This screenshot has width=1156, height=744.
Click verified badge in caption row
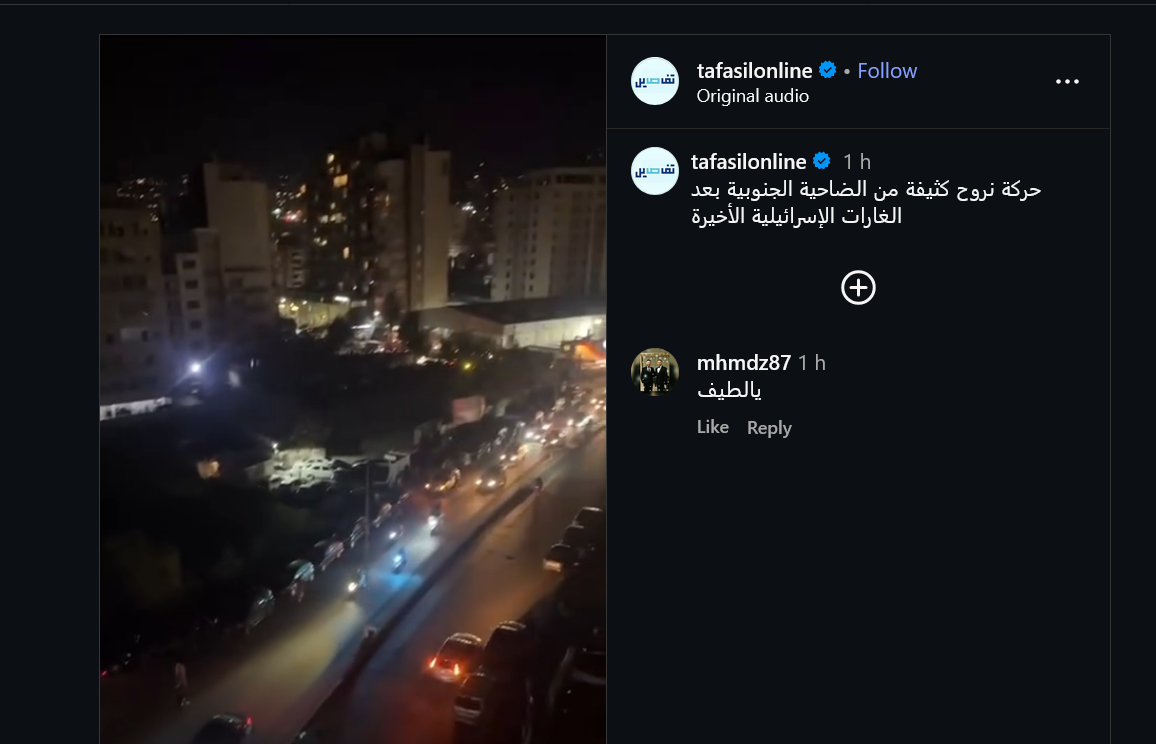(x=821, y=161)
